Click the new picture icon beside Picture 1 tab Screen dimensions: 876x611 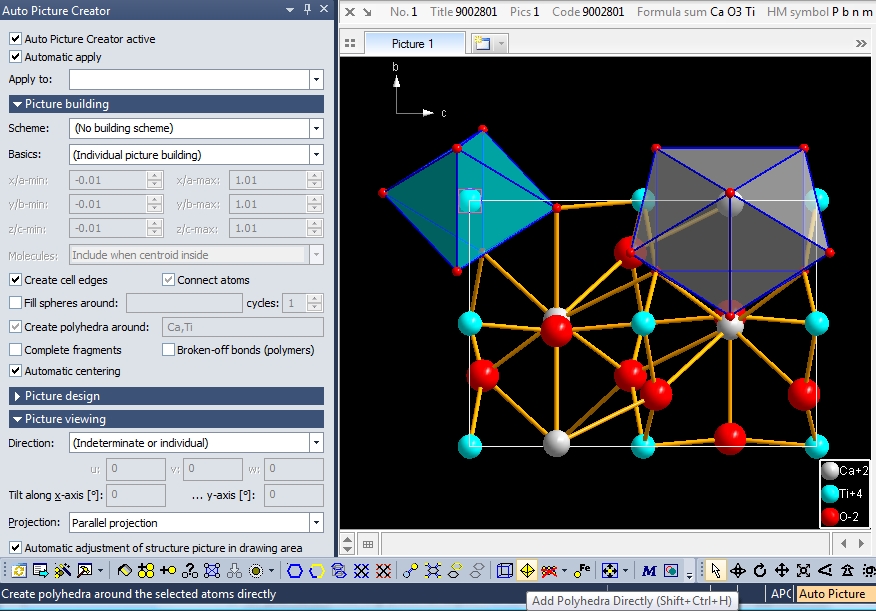[482, 44]
